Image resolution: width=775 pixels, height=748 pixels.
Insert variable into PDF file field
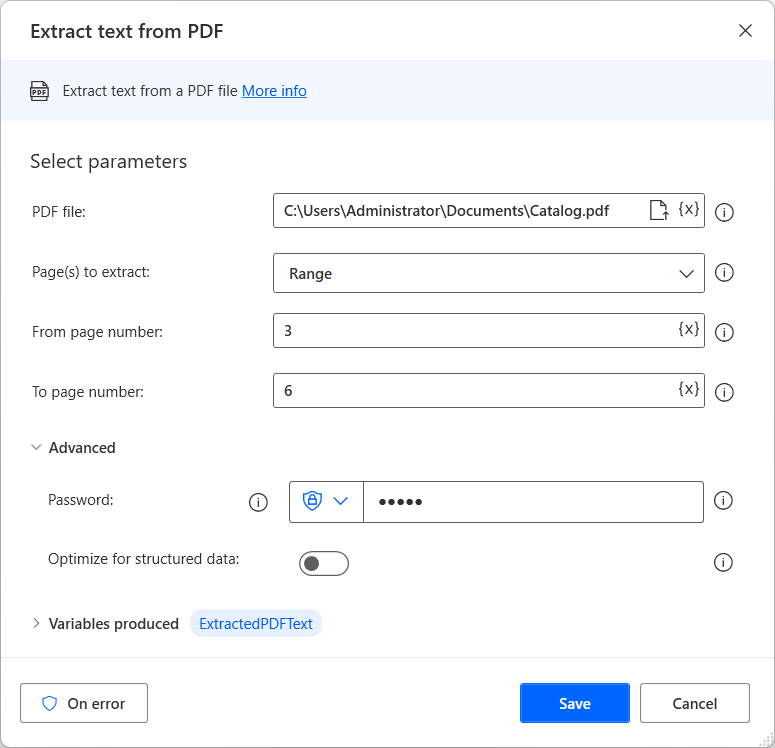click(x=689, y=209)
